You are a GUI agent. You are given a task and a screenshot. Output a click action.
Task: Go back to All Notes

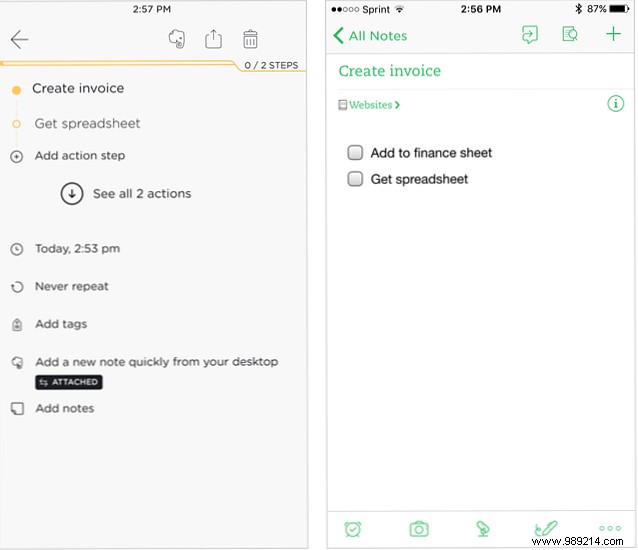coord(370,36)
